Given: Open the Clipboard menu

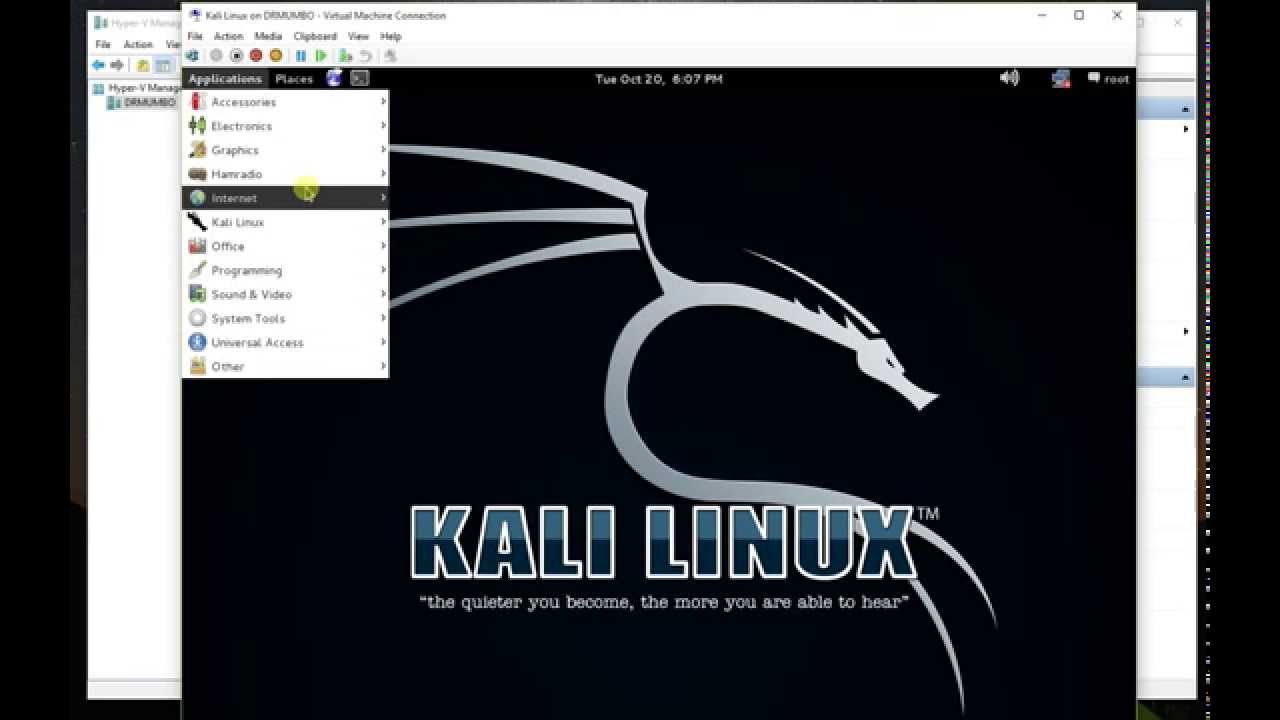Looking at the screenshot, I should (315, 36).
